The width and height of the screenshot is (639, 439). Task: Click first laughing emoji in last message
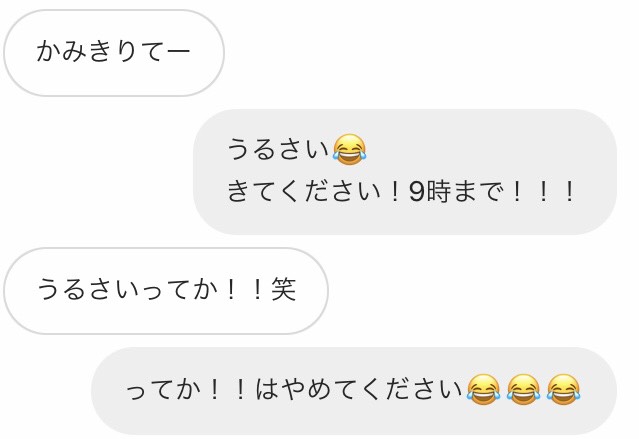click(483, 389)
